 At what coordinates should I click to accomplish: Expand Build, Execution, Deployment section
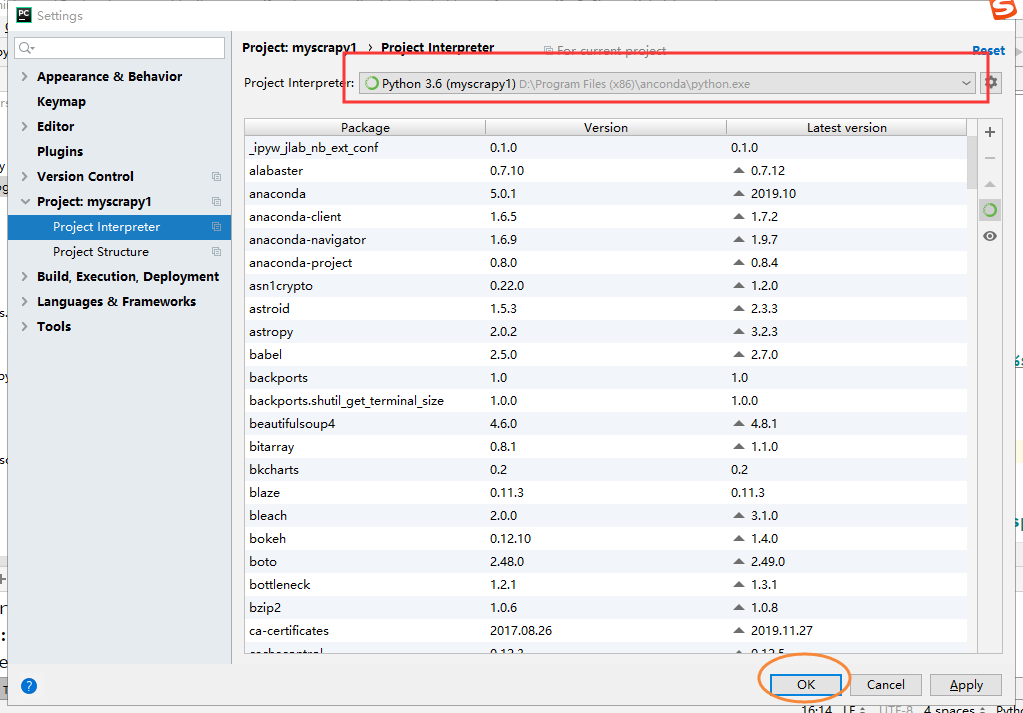click(x=25, y=277)
